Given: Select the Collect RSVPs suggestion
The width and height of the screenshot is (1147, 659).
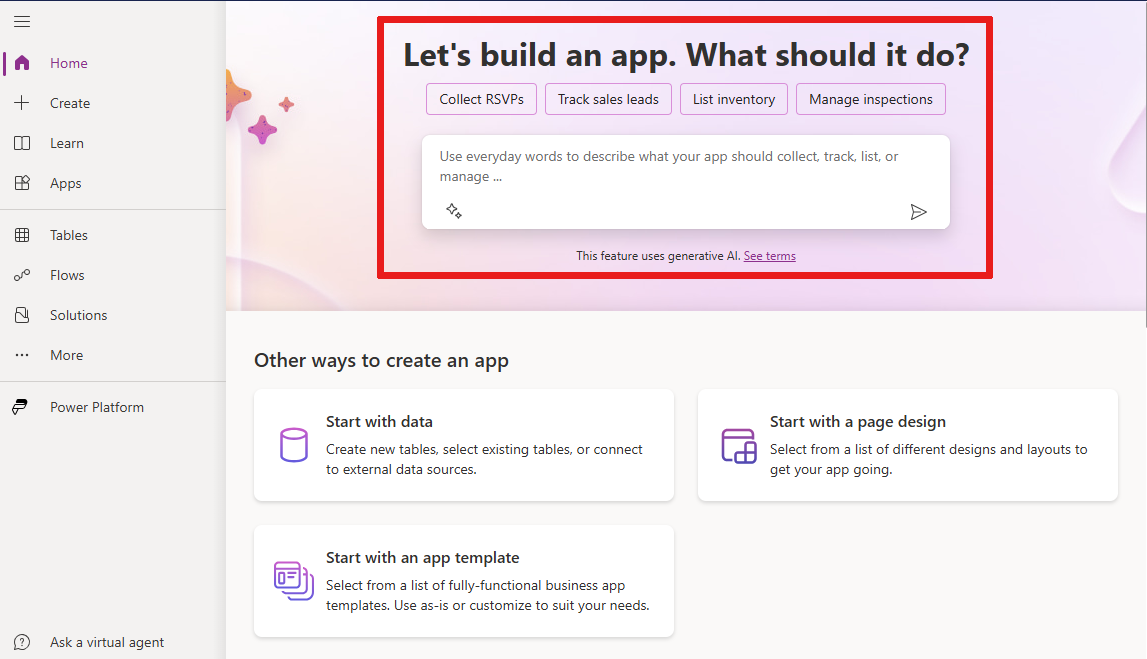Looking at the screenshot, I should tap(481, 99).
